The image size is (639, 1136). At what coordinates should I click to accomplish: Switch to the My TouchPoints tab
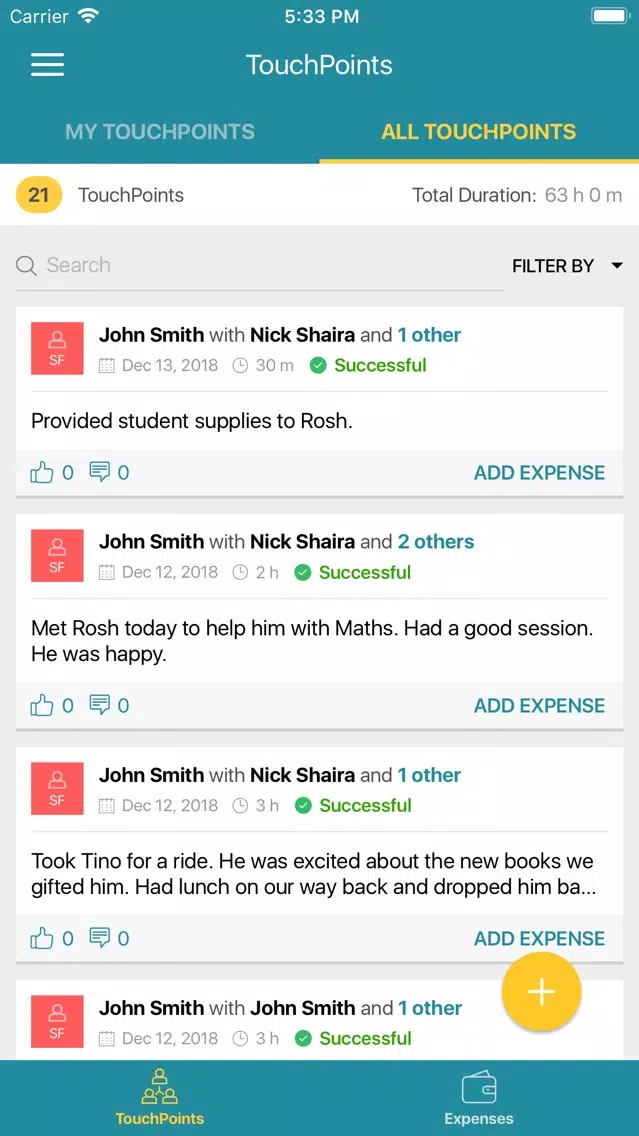159,131
